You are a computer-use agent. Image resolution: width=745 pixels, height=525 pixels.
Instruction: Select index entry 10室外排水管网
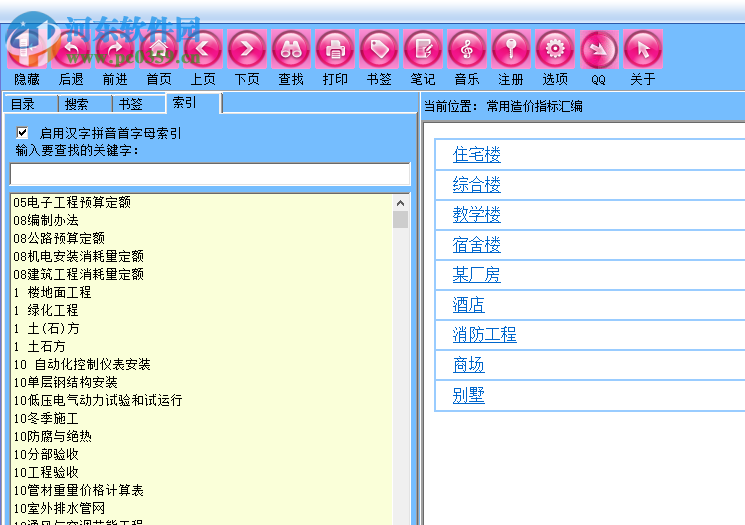pyautogui.click(x=59, y=509)
